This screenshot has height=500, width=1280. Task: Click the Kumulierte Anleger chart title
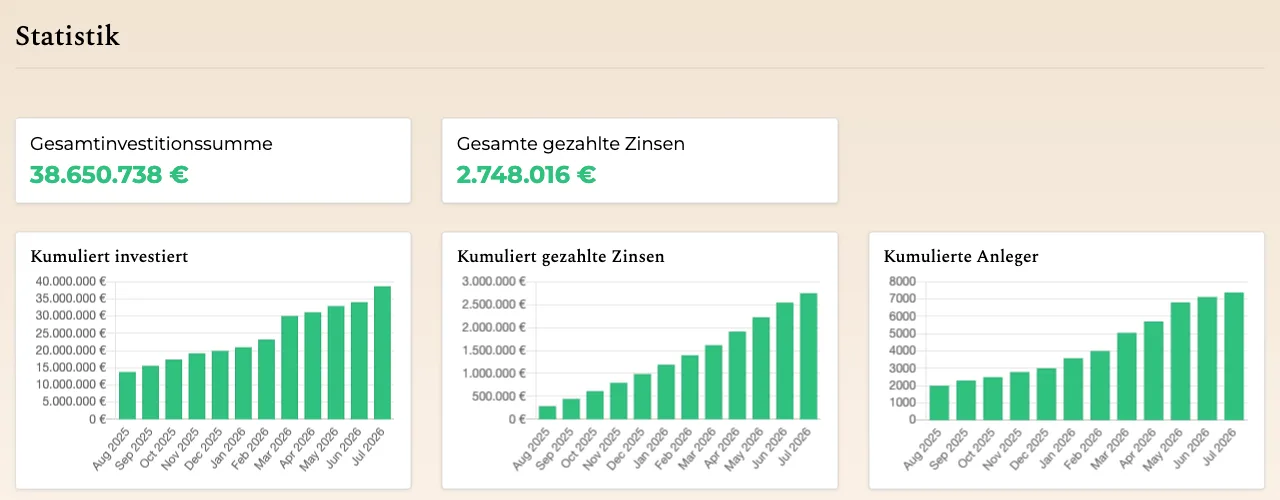click(x=961, y=257)
